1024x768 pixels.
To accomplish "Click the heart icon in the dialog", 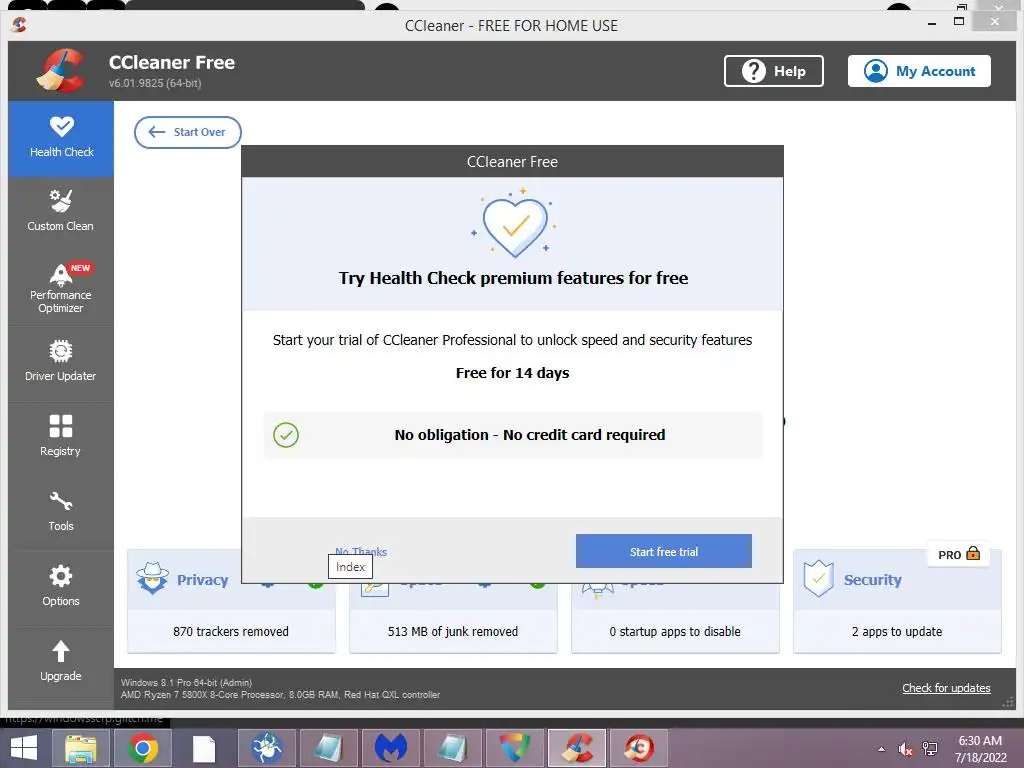I will coord(514,225).
